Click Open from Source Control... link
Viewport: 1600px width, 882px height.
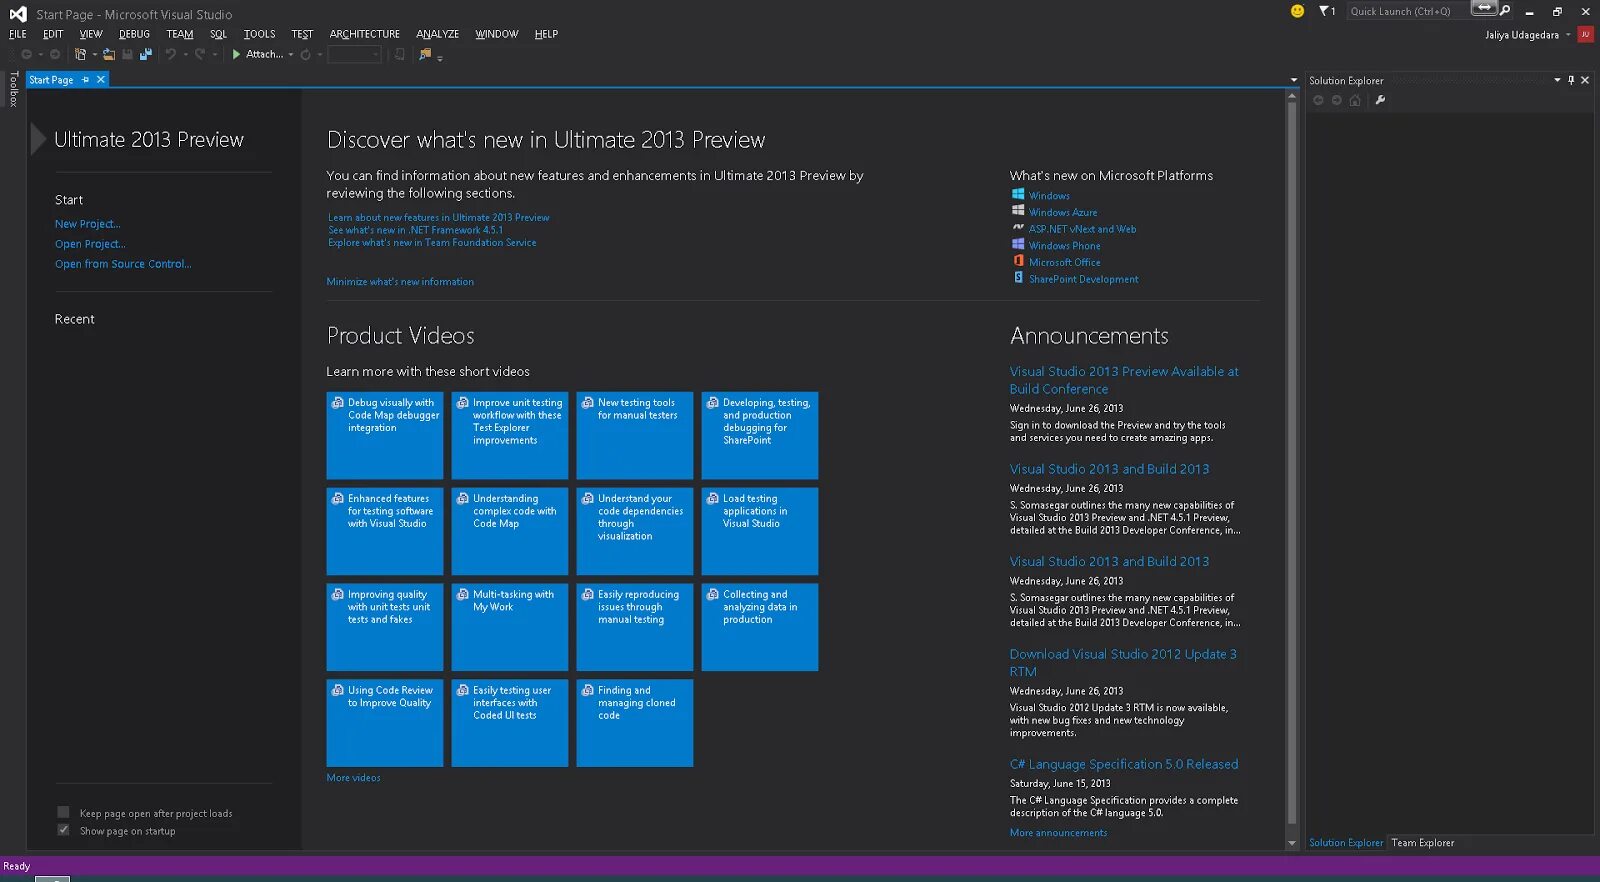point(123,264)
